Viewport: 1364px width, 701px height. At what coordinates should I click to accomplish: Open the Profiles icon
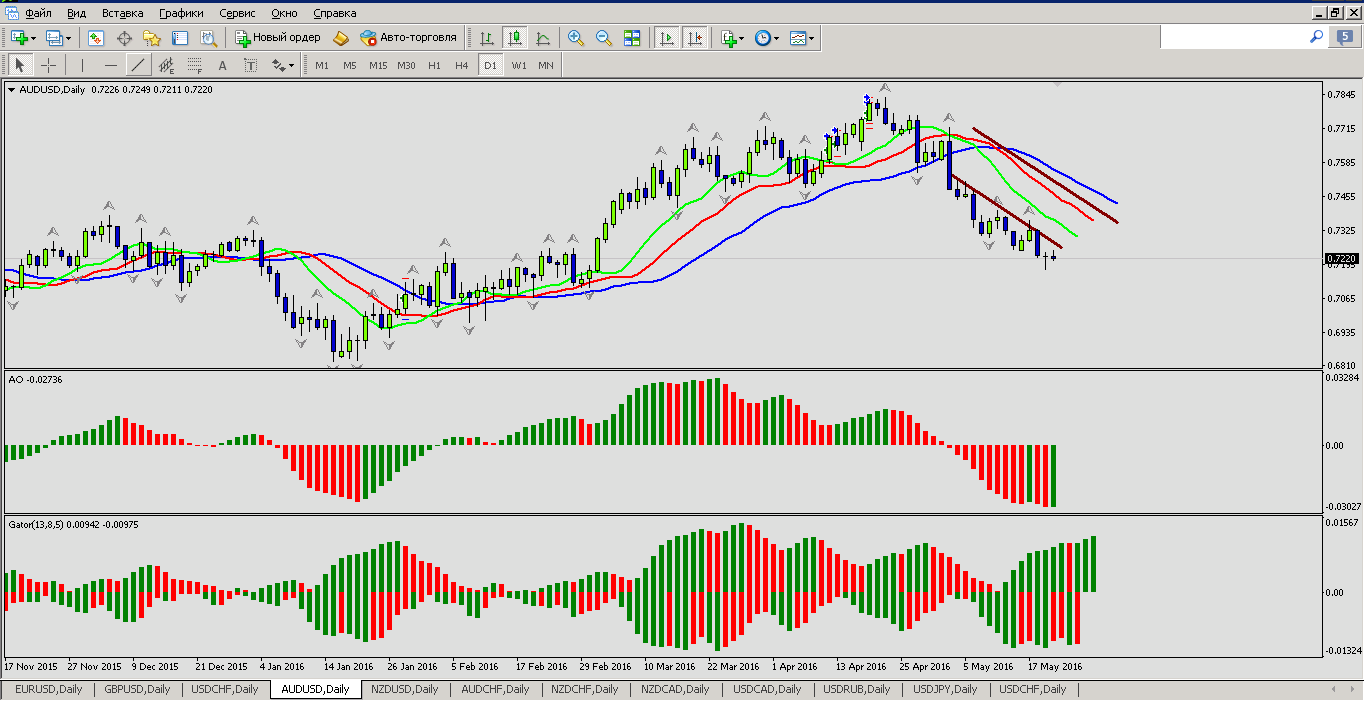click(54, 38)
